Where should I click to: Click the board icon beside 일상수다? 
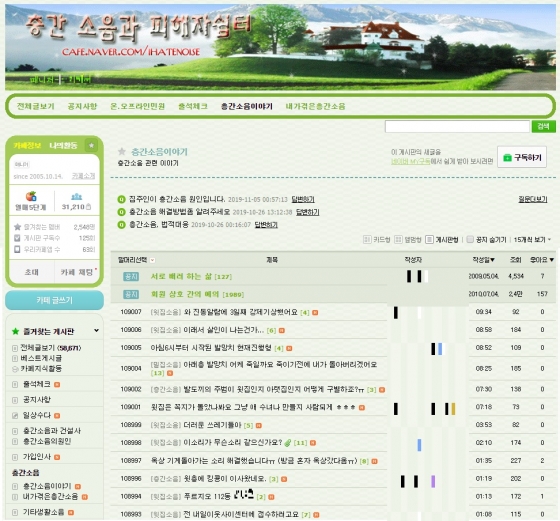pos(15,415)
